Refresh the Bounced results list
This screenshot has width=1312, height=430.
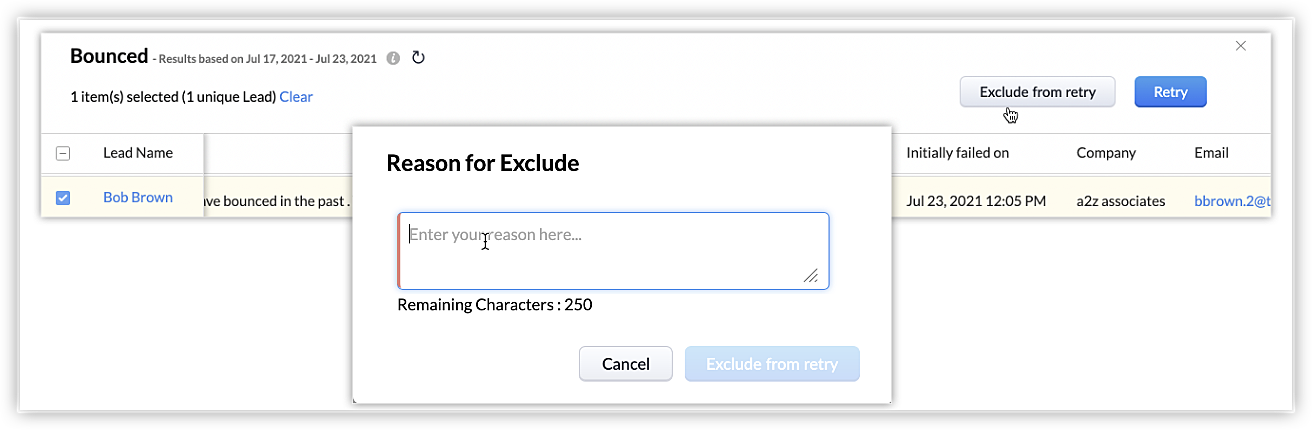pos(419,58)
